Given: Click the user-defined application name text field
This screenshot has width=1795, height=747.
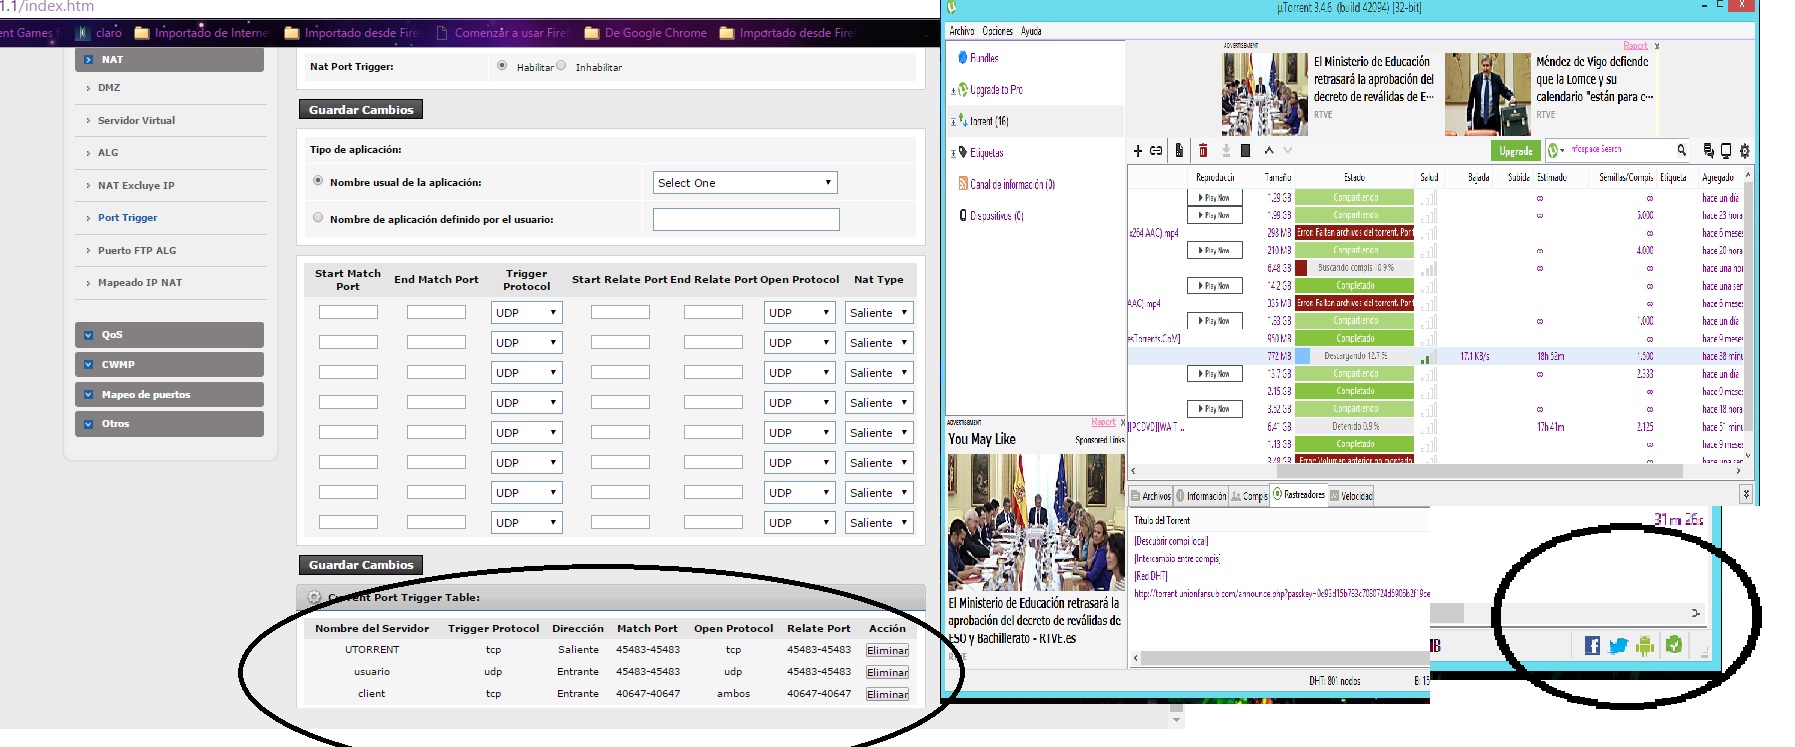Looking at the screenshot, I should (746, 219).
